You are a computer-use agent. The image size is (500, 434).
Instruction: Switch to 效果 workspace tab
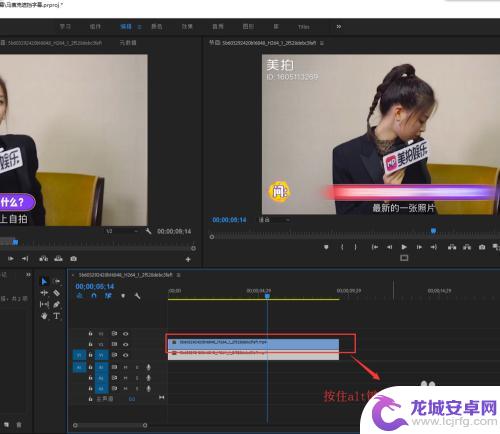click(x=187, y=27)
